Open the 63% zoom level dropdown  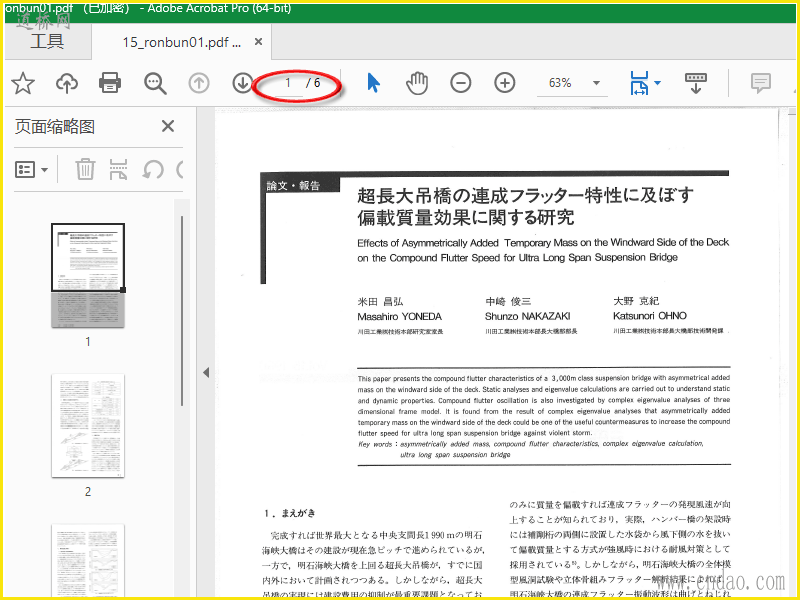click(597, 83)
